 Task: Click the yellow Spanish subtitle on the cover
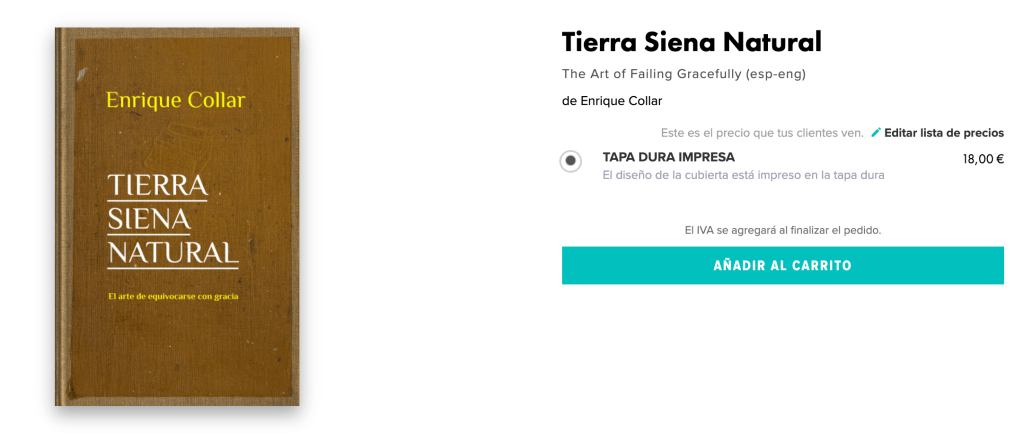(x=173, y=296)
